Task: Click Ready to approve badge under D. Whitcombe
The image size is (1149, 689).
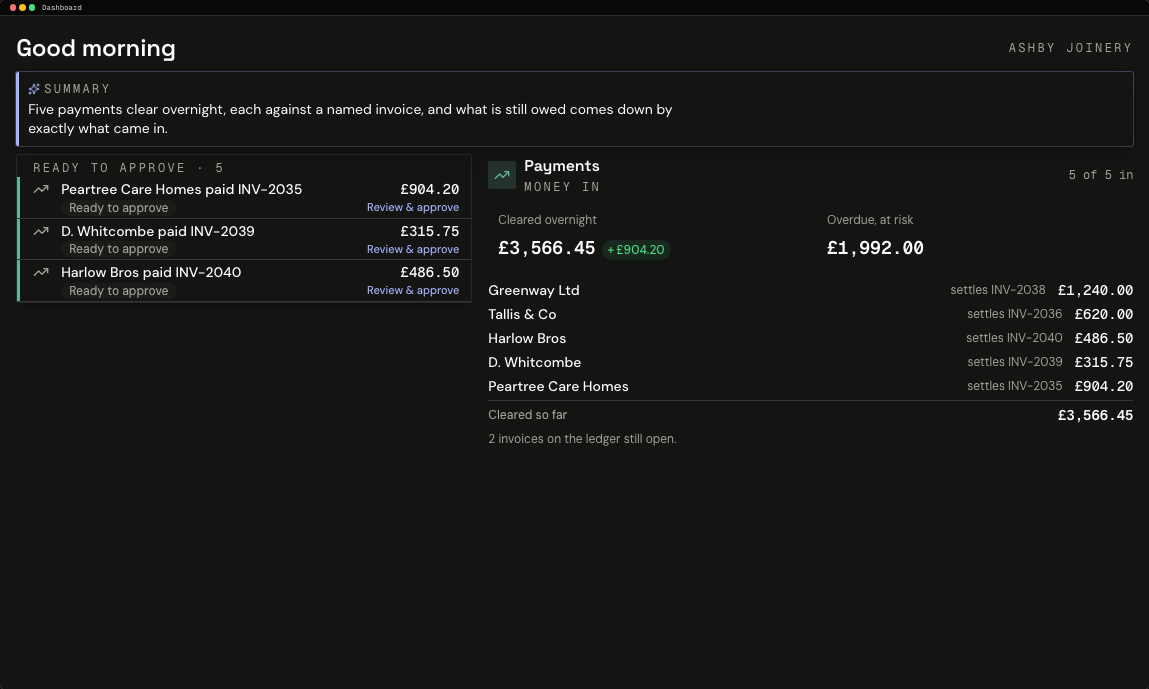Action: [x=119, y=249]
